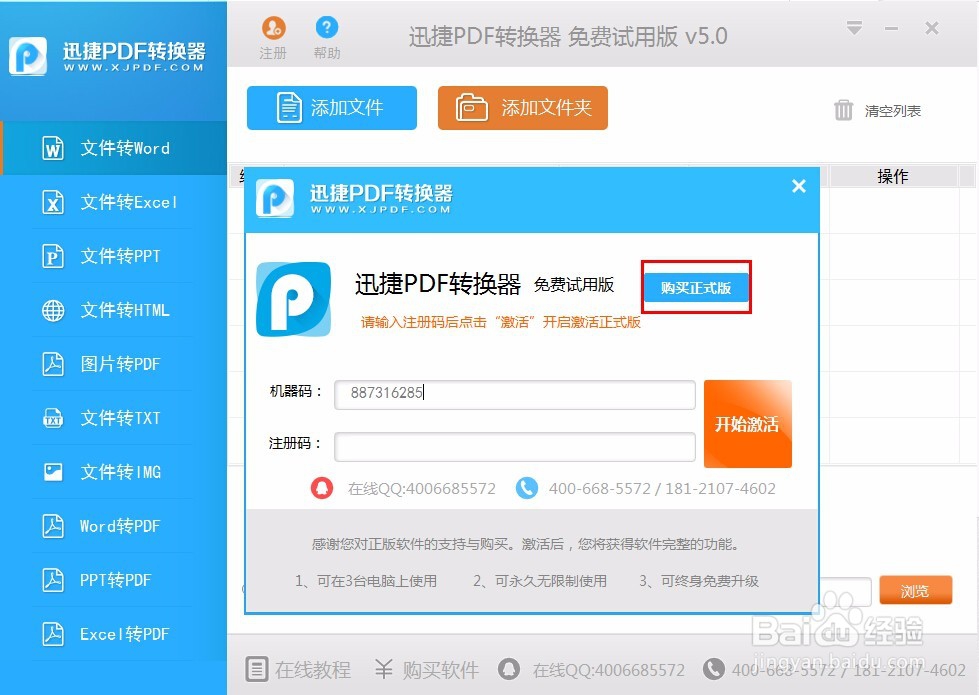This screenshot has width=979, height=695.
Task: Click the large P app icon in dialog
Action: pos(293,299)
